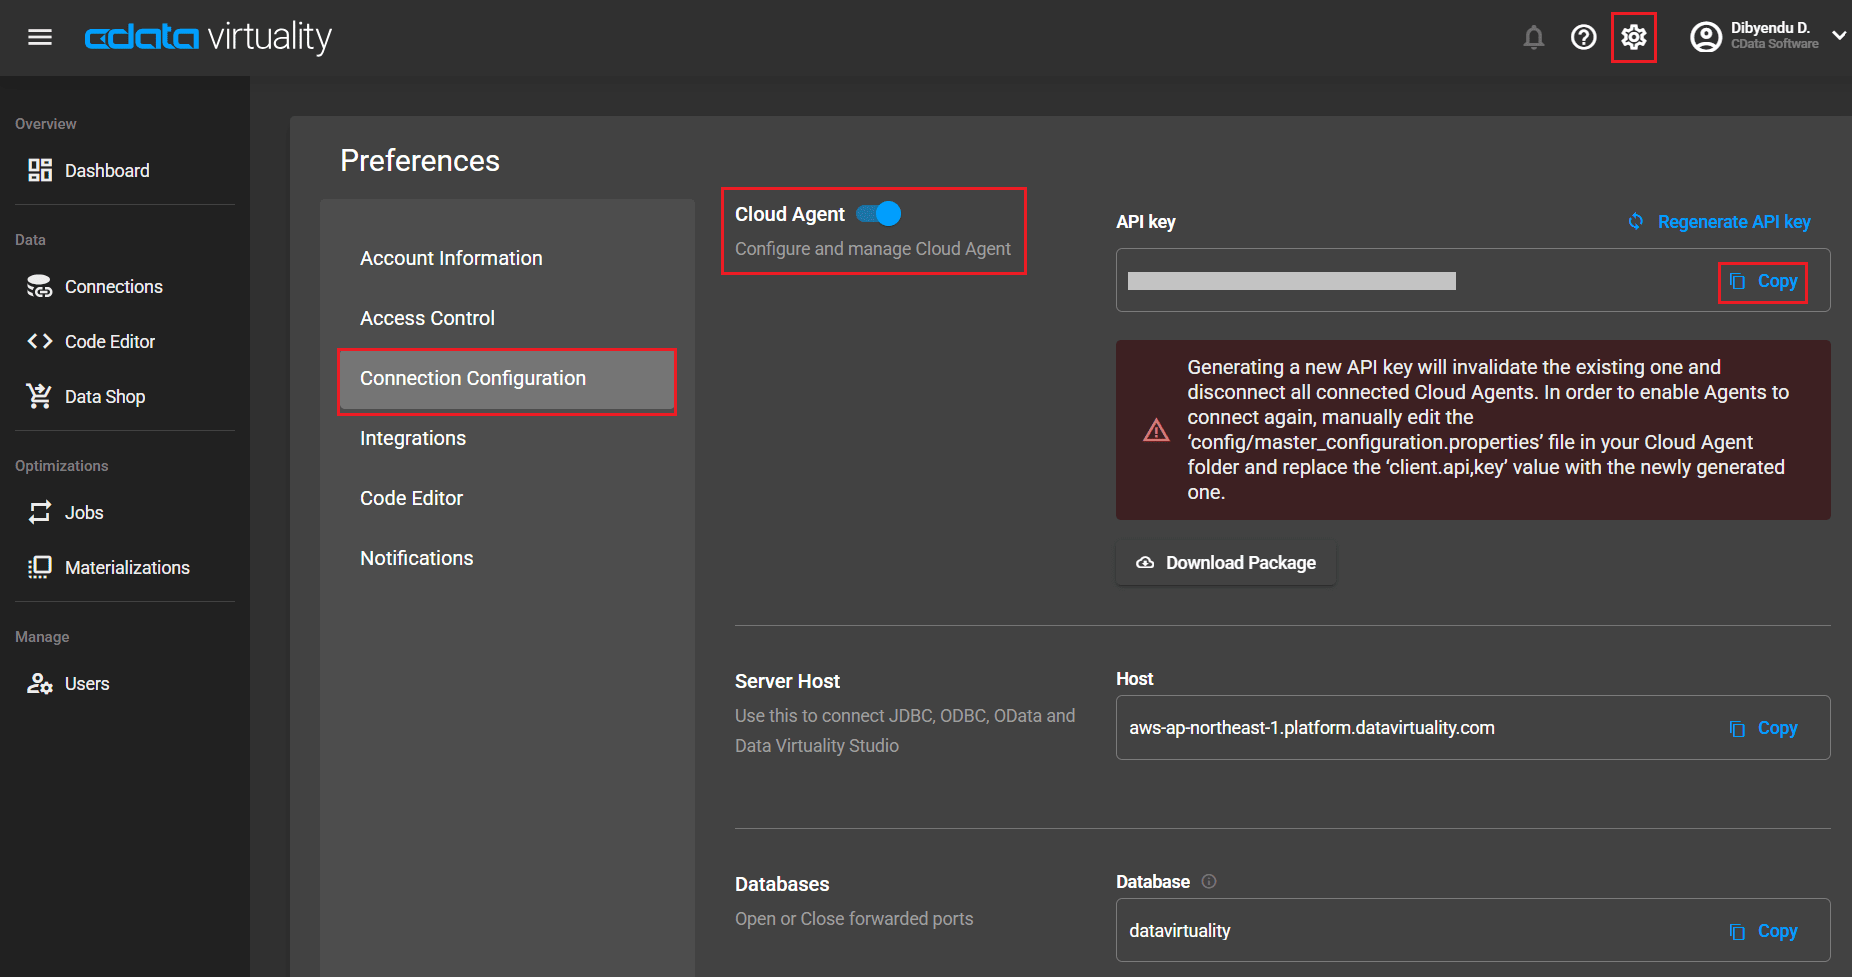Copy the server host address
The image size is (1852, 977).
[x=1764, y=728]
